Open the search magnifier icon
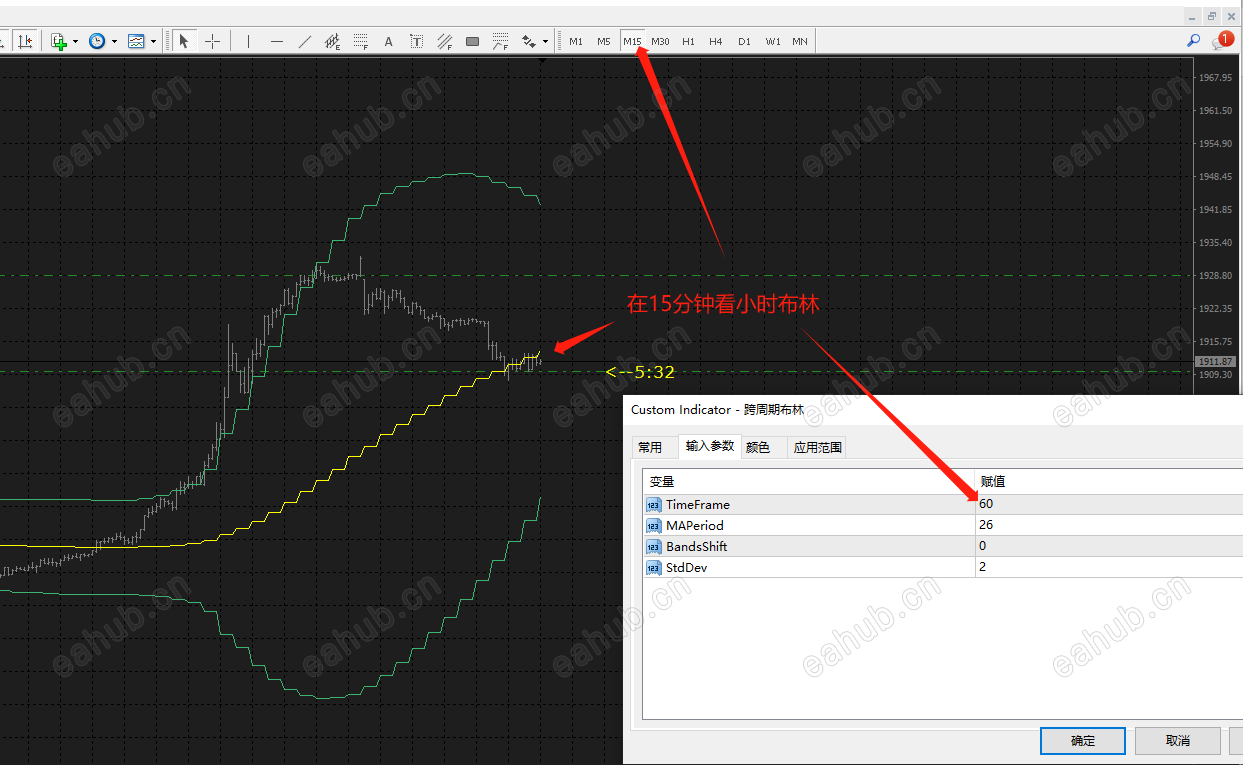 [x=1193, y=41]
